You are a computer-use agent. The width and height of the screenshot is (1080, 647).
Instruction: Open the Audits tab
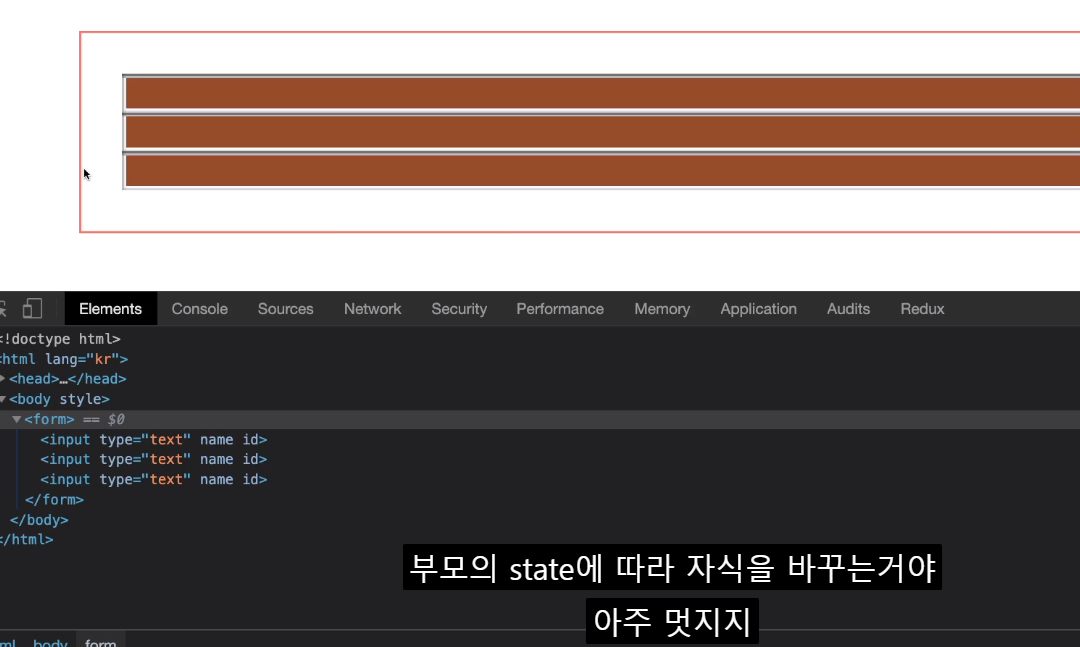(849, 309)
